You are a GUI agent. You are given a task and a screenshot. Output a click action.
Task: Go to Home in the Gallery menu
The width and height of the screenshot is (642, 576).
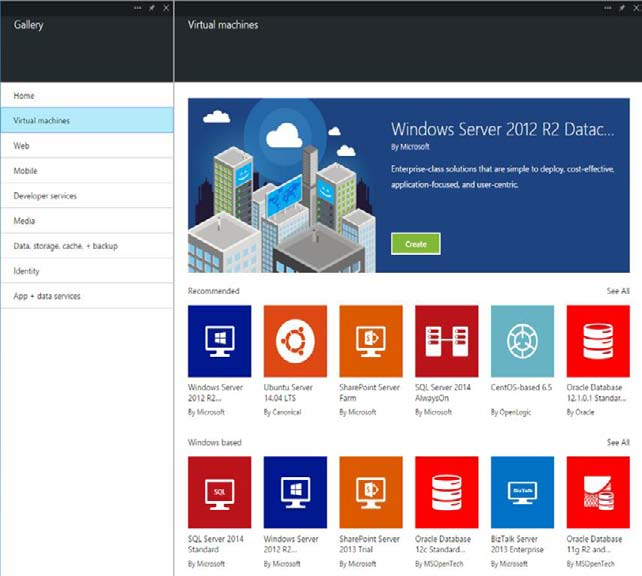[24, 96]
